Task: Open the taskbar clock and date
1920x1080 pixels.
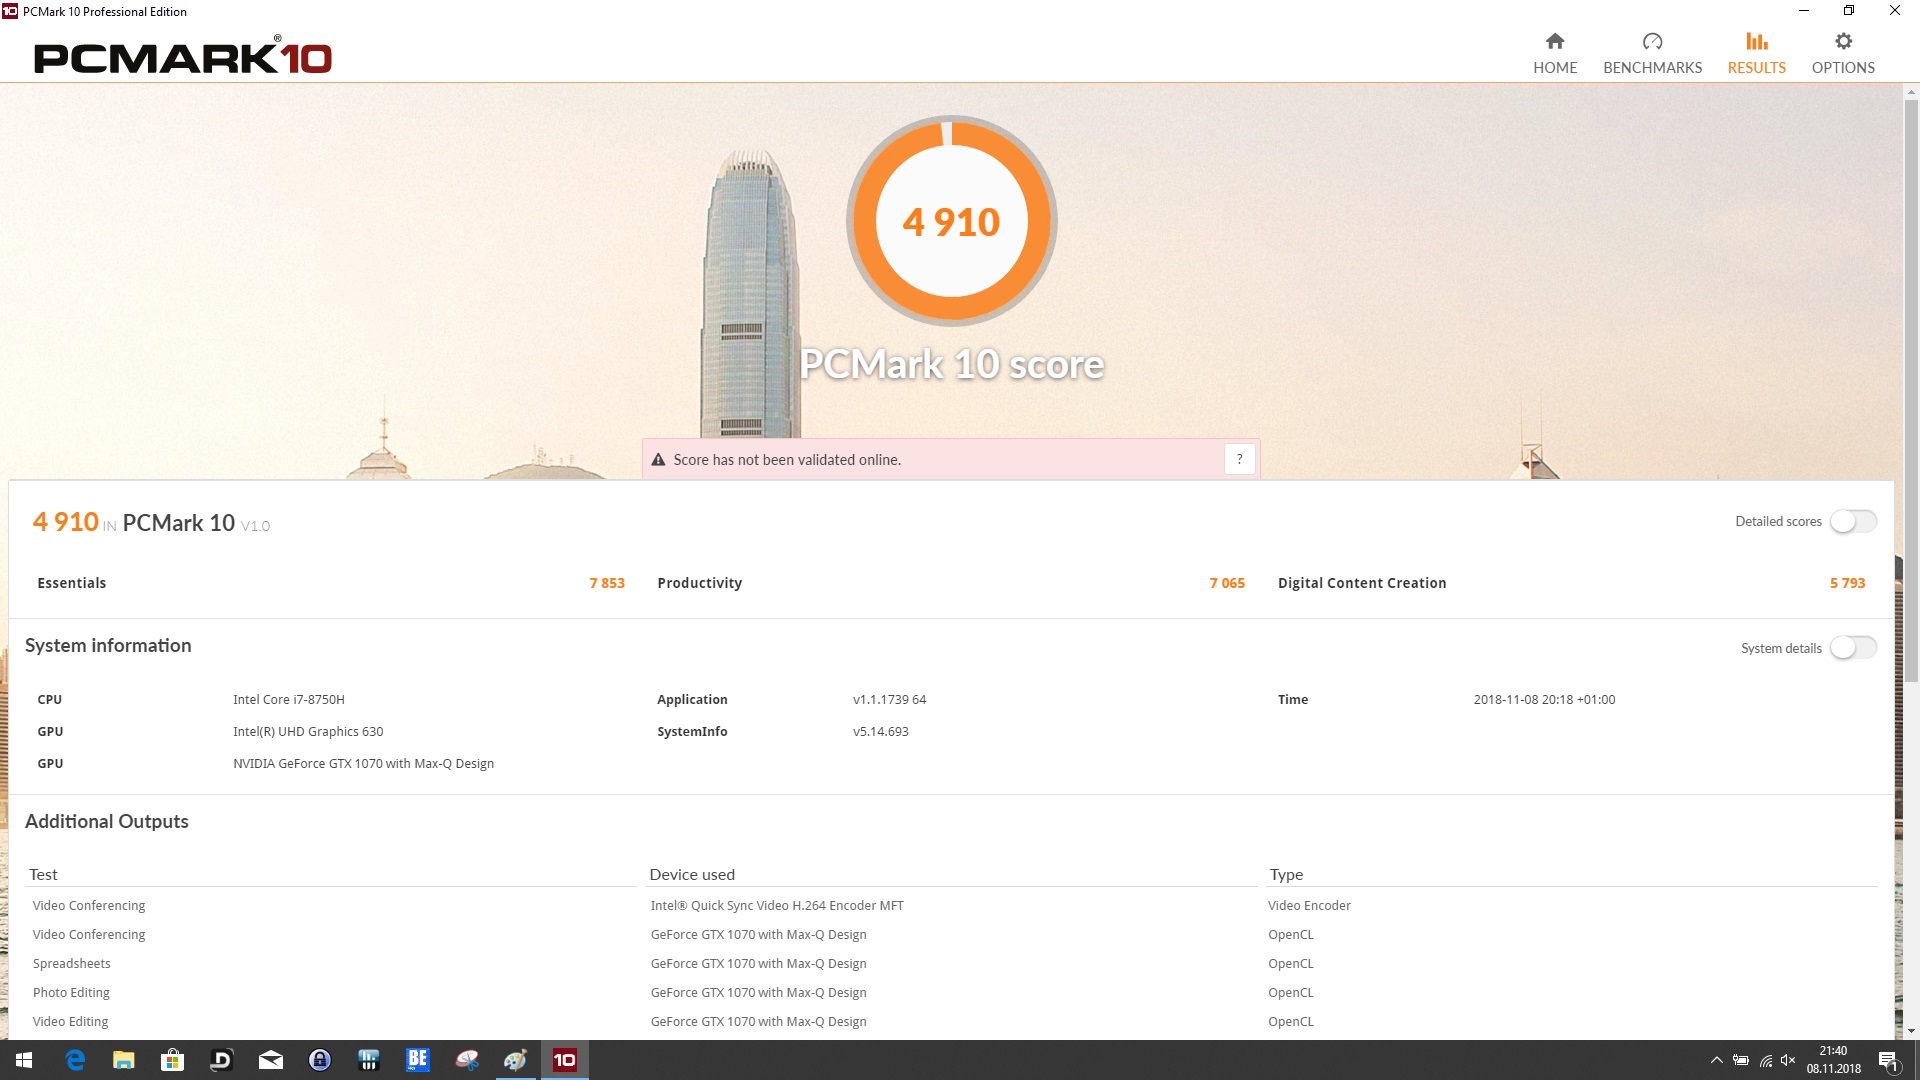Action: (1834, 1060)
